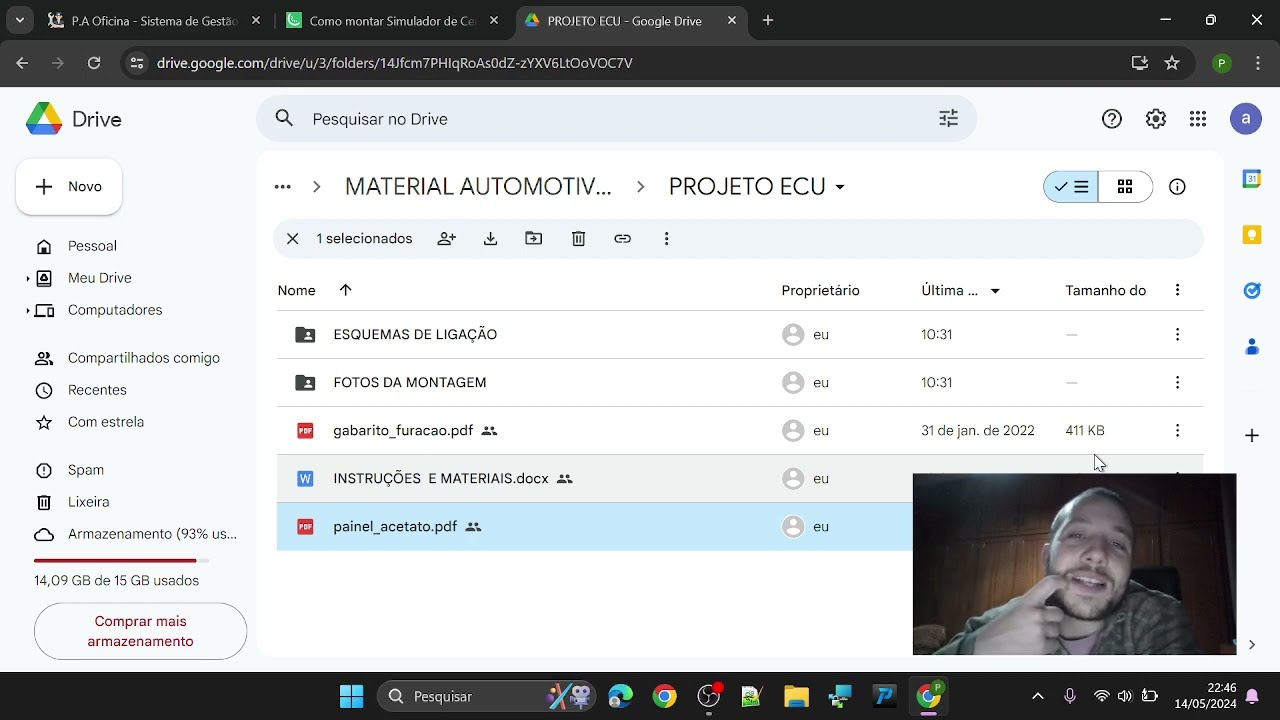
Task: Copy link for the selected file
Action: click(622, 239)
